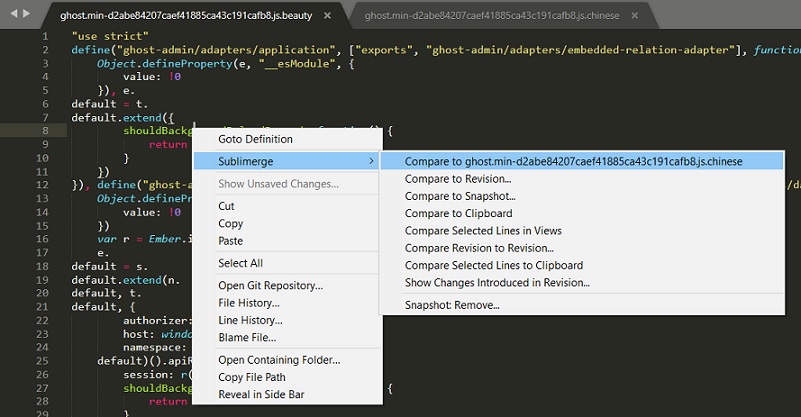Go to previous tab with left arrow
The width and height of the screenshot is (801, 417).
(13, 13)
